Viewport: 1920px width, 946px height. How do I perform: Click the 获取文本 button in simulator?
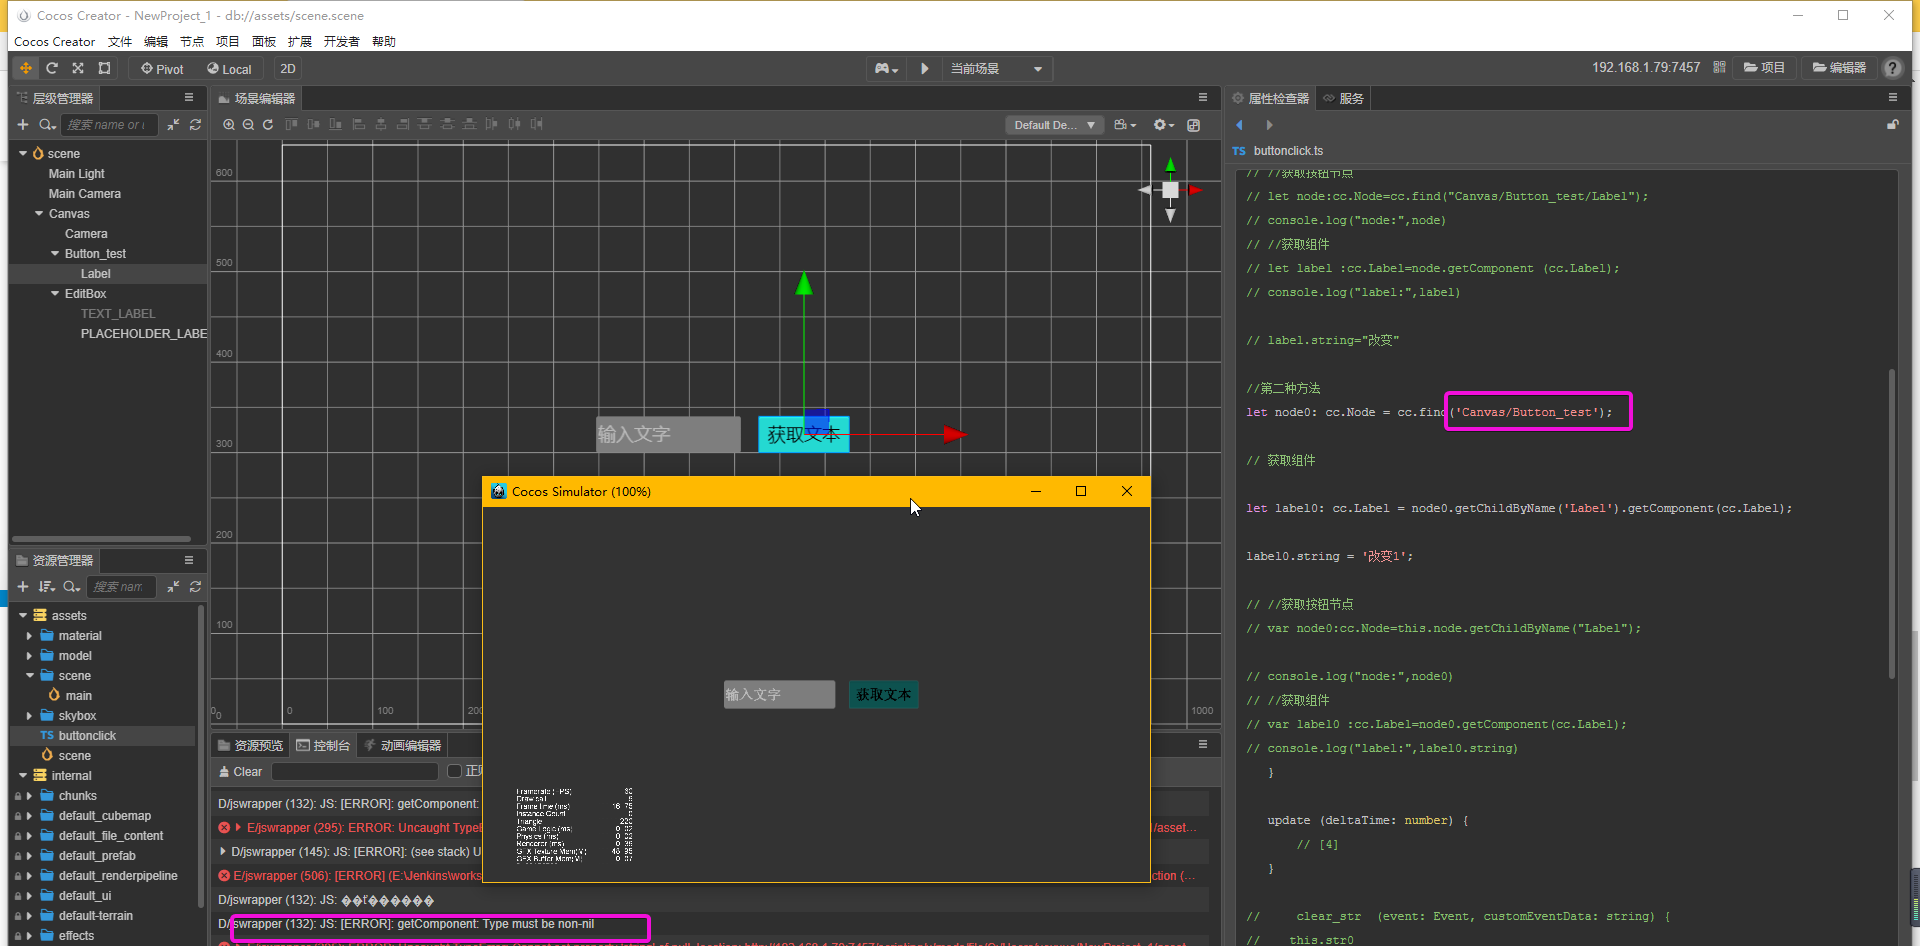(x=883, y=695)
